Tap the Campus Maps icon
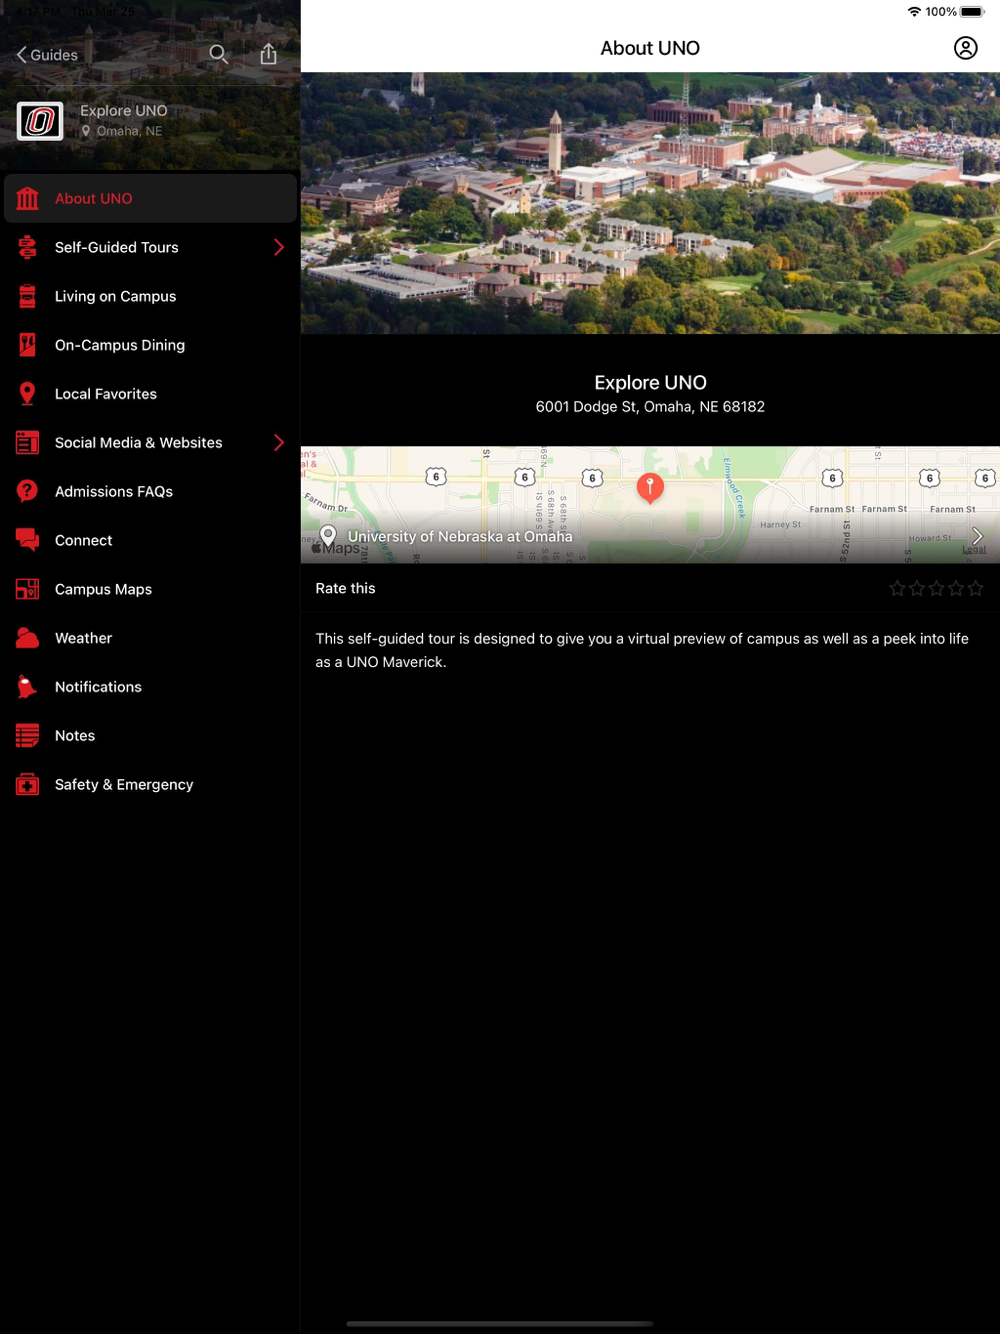 28,589
